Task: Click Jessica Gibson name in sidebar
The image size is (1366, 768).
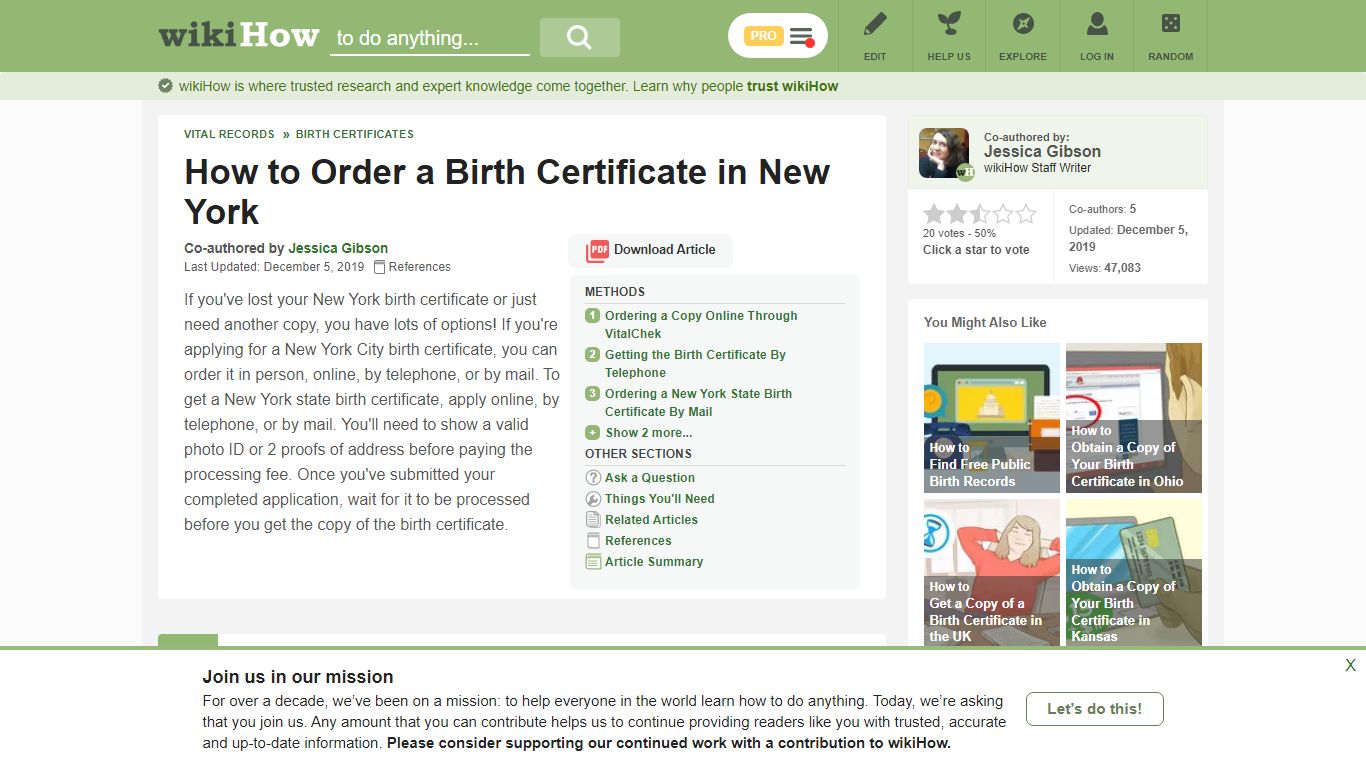Action: pyautogui.click(x=1042, y=152)
